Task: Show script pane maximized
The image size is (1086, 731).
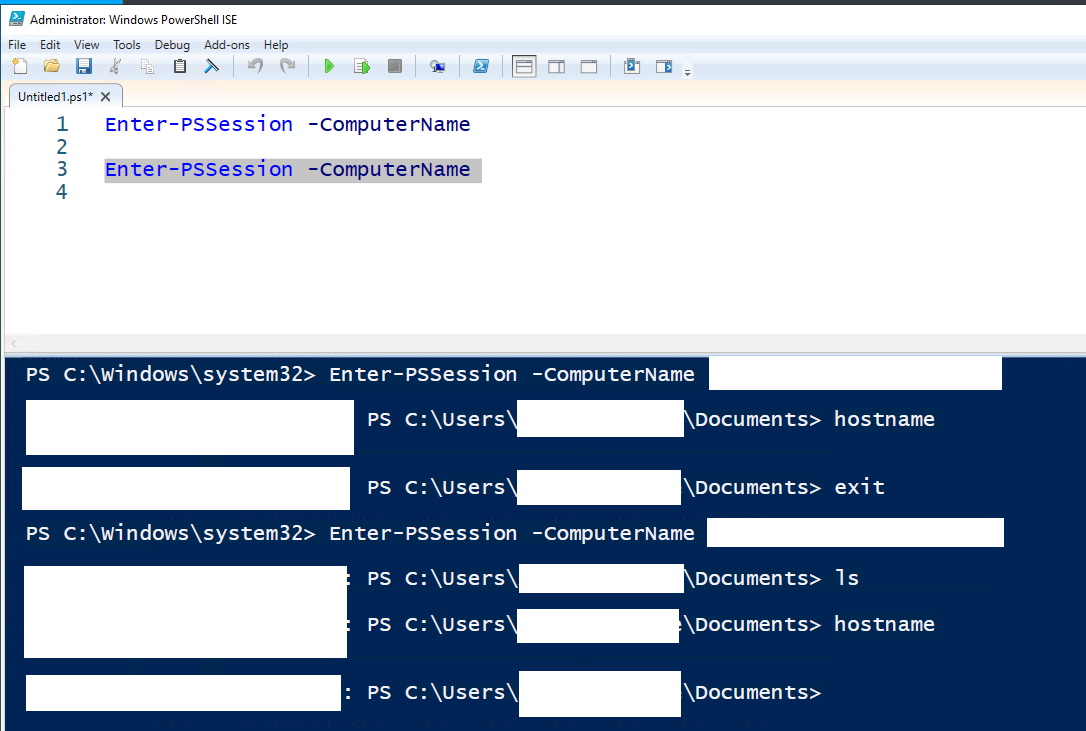Action: 589,67
